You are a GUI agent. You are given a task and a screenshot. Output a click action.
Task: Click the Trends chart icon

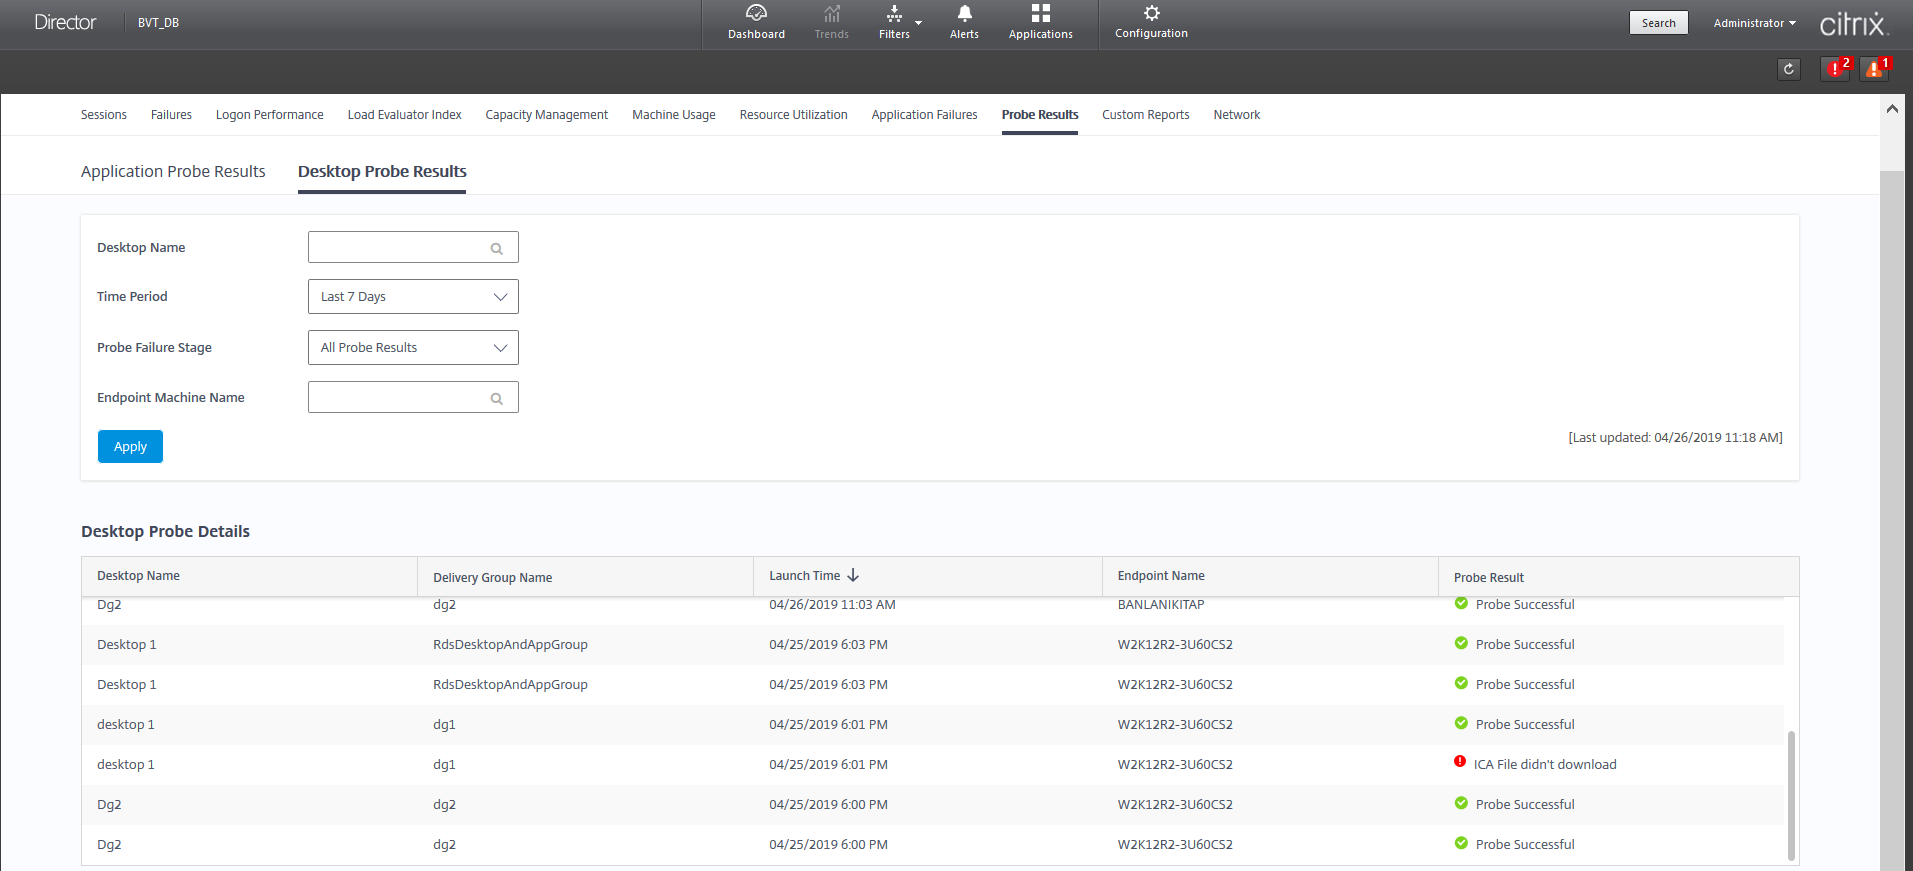click(x=831, y=14)
